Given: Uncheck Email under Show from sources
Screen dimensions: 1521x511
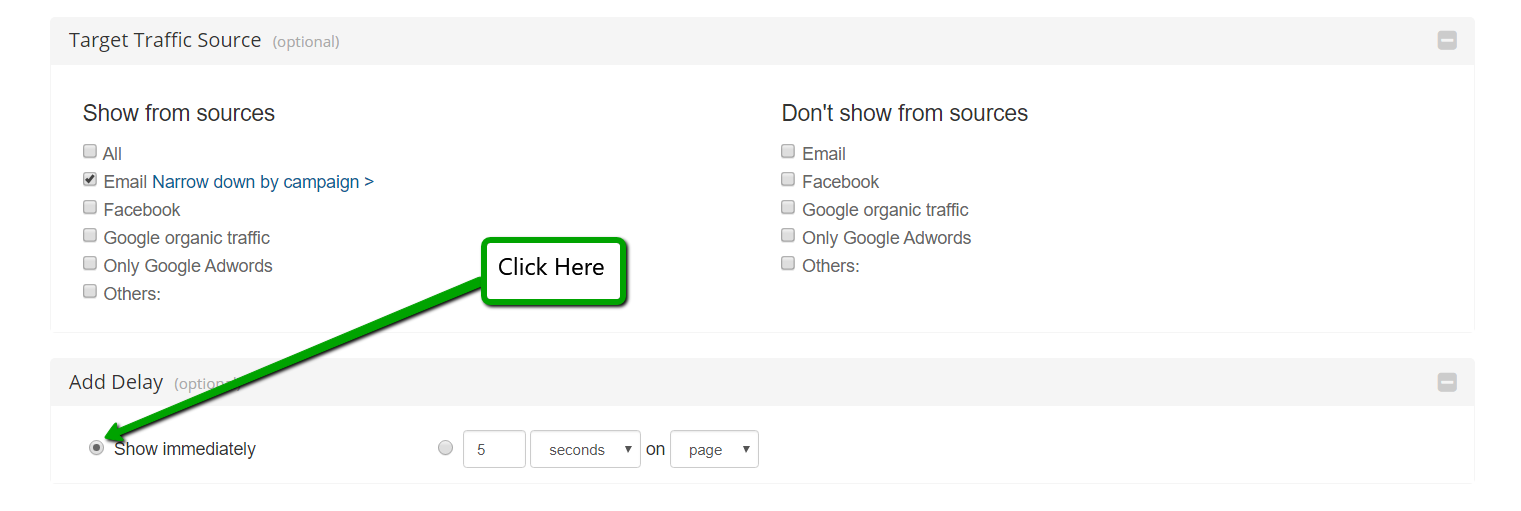Looking at the screenshot, I should [90, 180].
